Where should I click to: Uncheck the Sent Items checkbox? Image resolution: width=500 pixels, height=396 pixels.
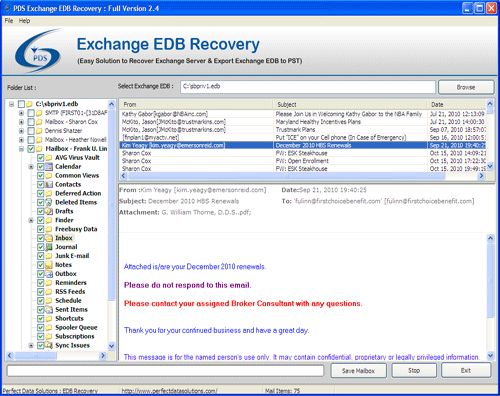click(41, 310)
